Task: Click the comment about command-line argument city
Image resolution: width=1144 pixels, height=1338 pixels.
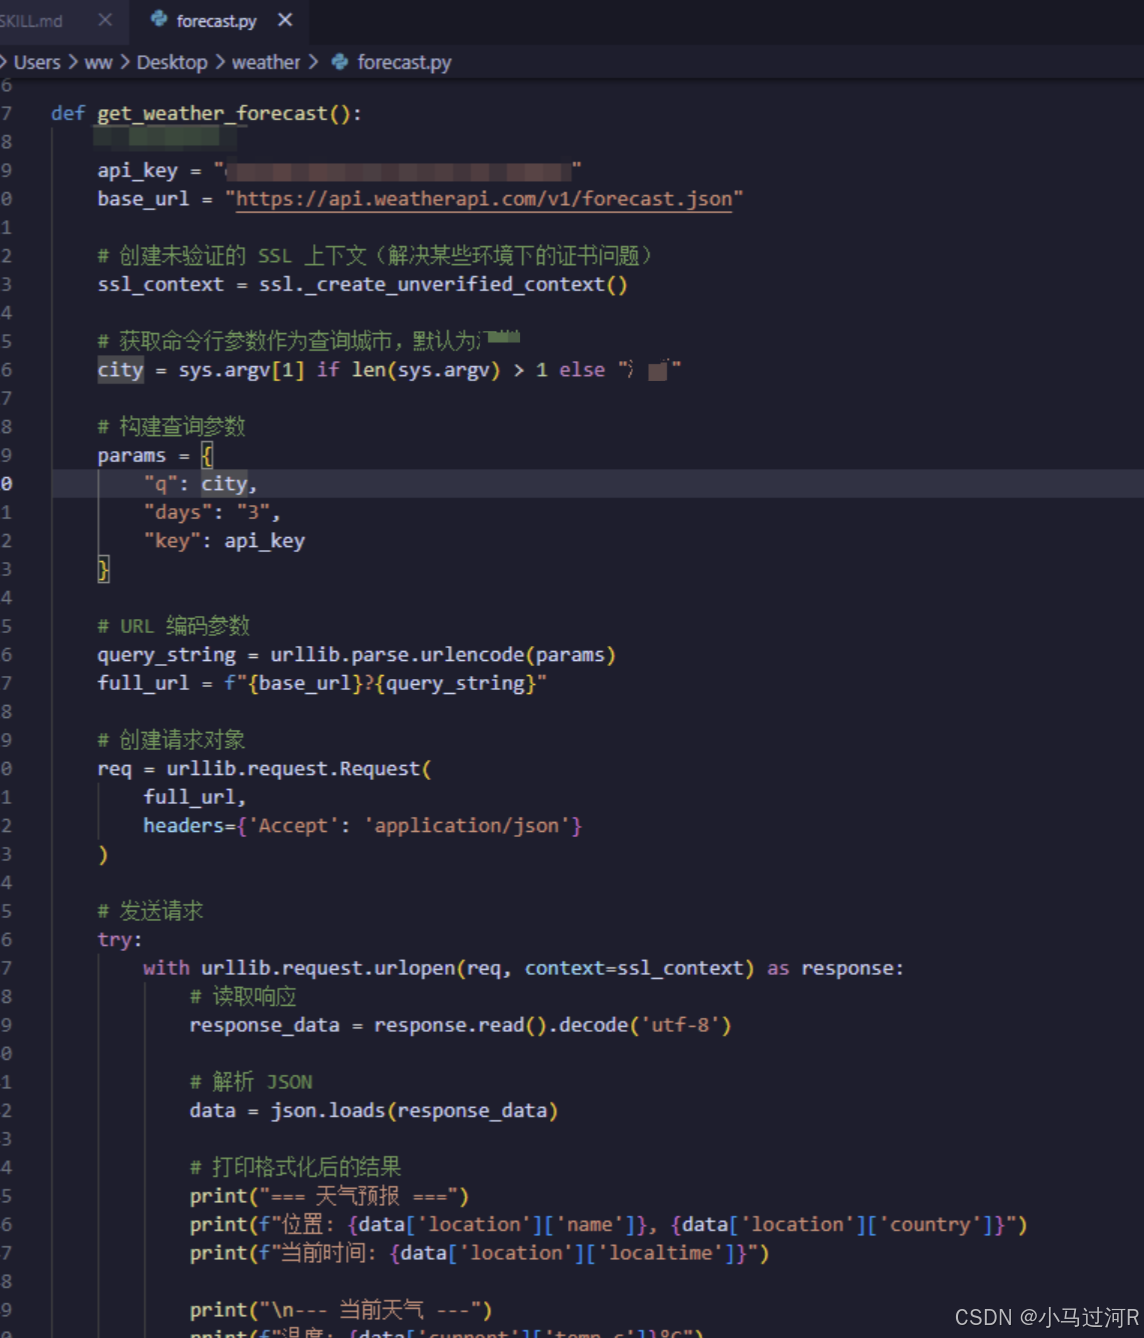Action: pyautogui.click(x=309, y=341)
